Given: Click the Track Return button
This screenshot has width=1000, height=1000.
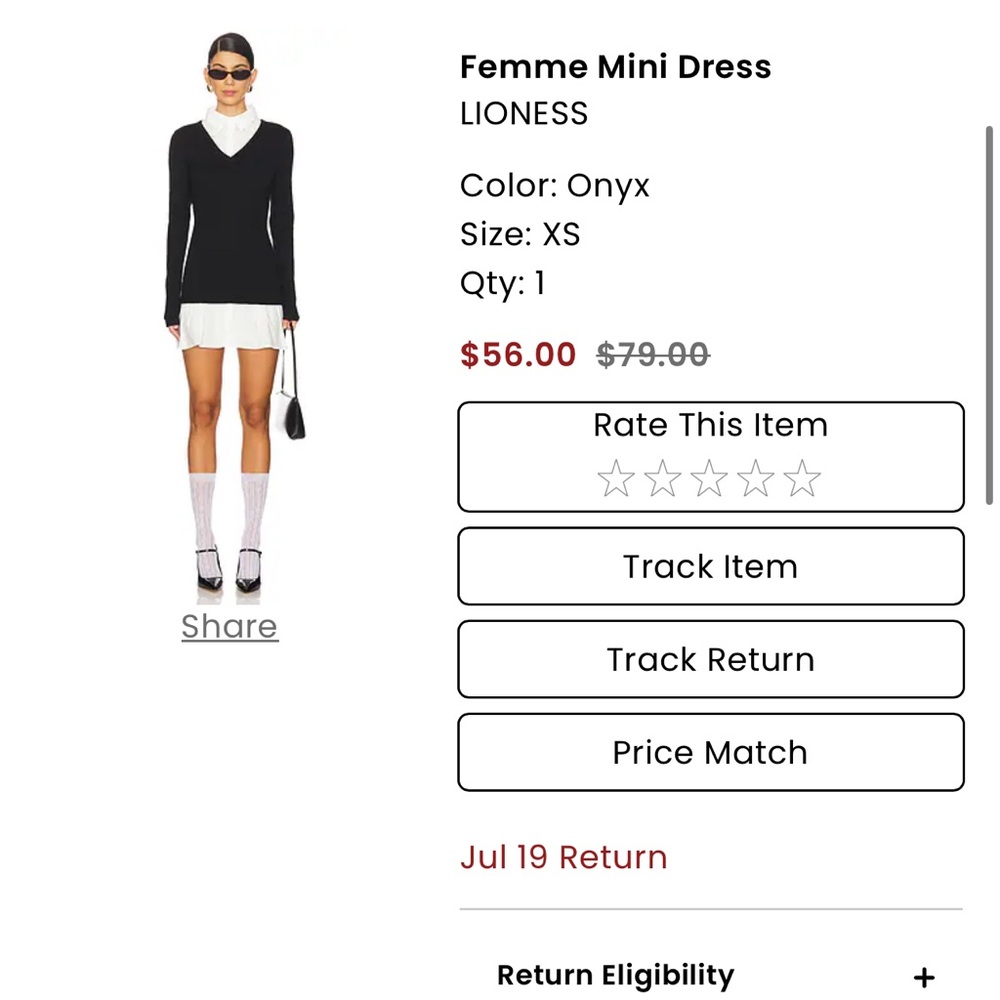Looking at the screenshot, I should pyautogui.click(x=710, y=659).
